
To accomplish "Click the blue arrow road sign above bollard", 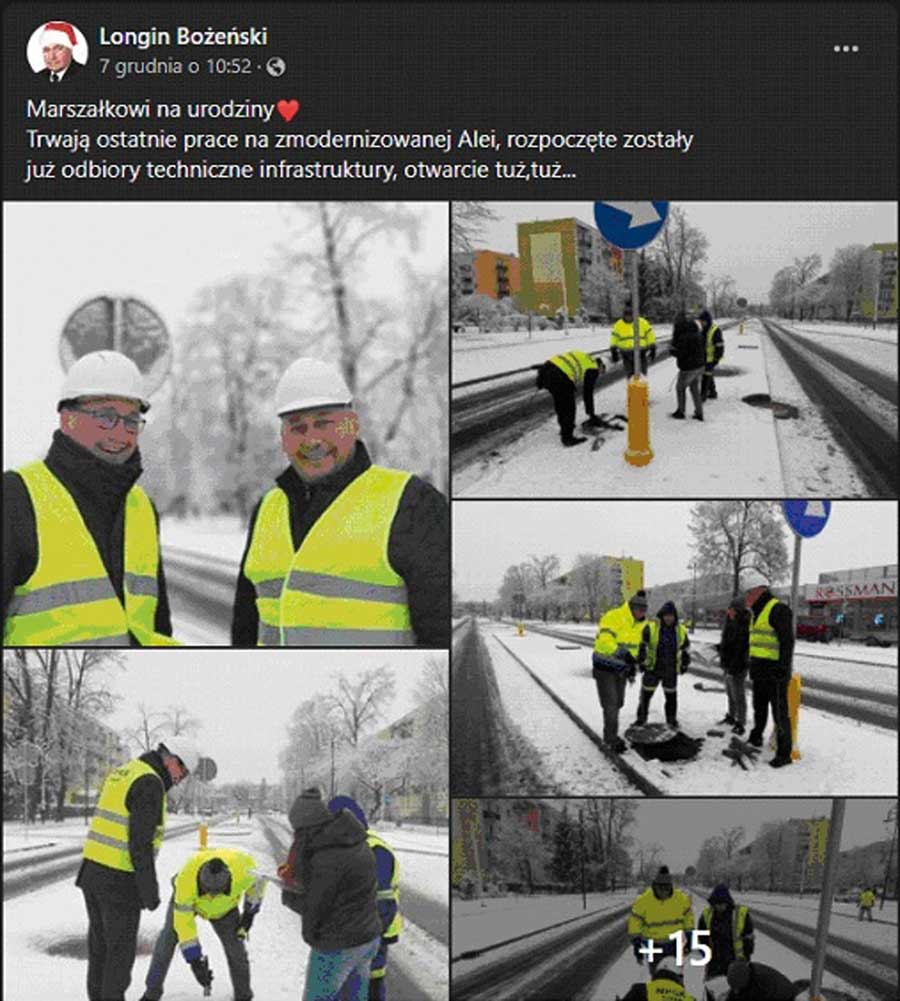I will pos(631,223).
